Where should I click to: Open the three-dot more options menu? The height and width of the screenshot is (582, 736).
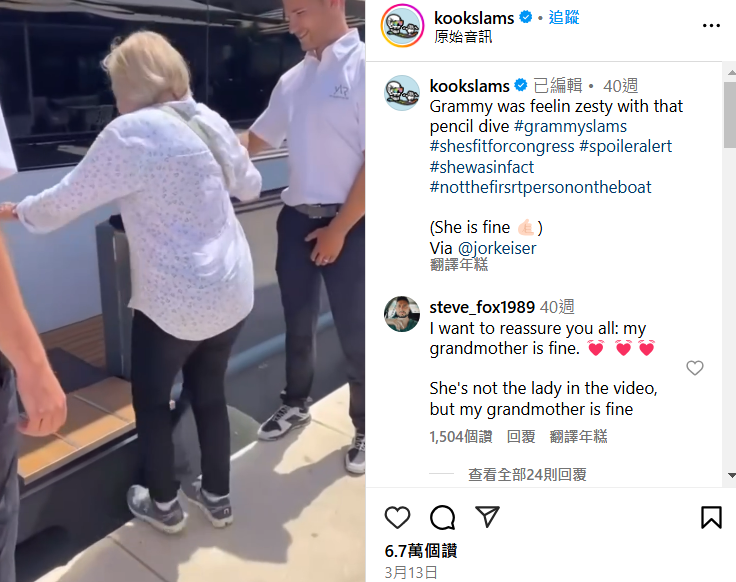tap(711, 26)
